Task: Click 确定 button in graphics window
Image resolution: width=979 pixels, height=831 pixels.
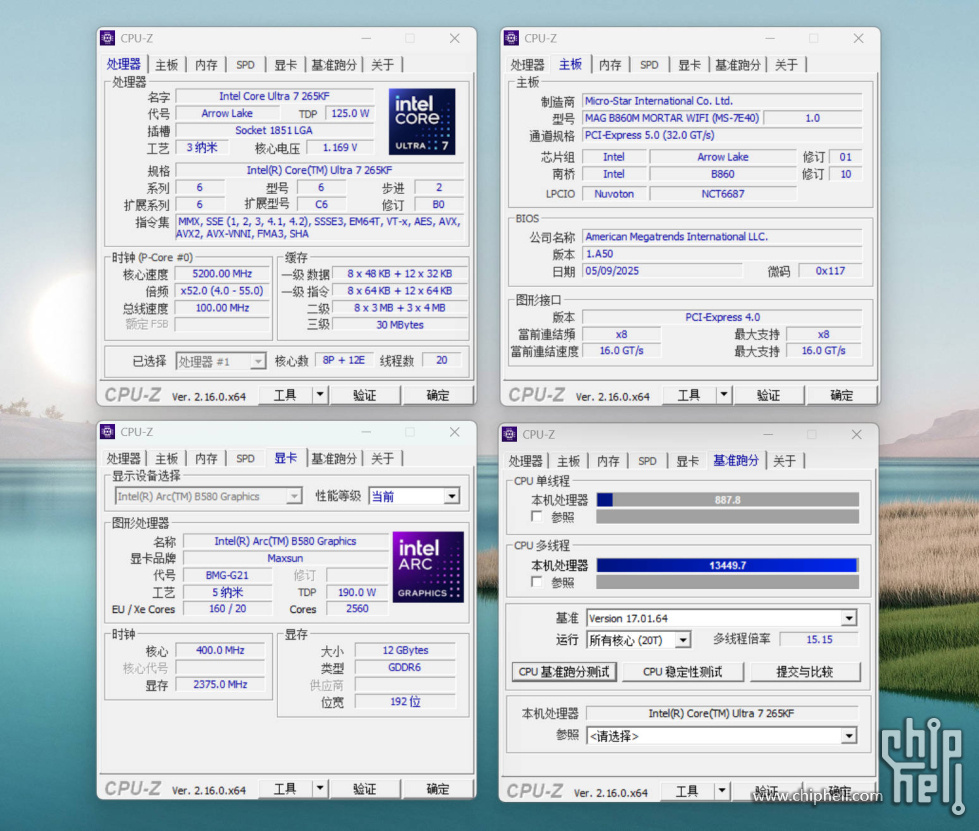Action: [438, 789]
